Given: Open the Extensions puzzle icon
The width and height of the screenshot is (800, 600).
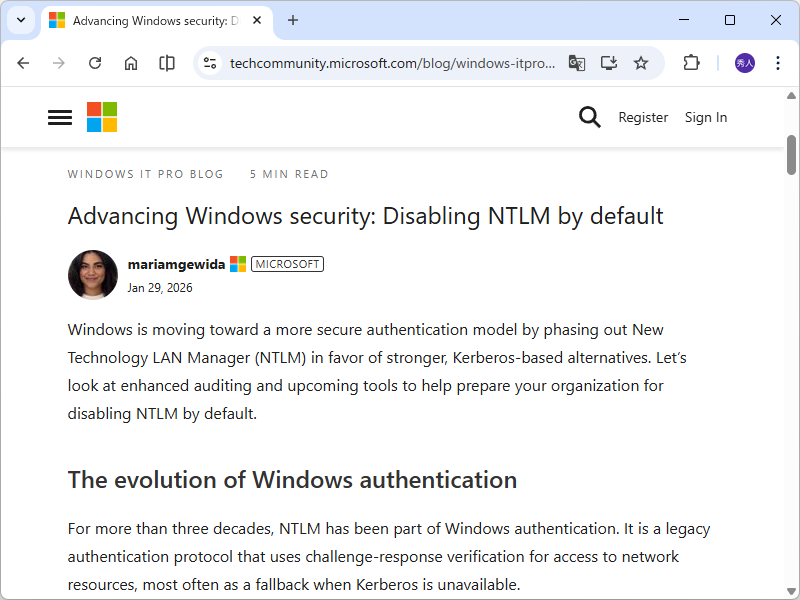Looking at the screenshot, I should click(691, 63).
